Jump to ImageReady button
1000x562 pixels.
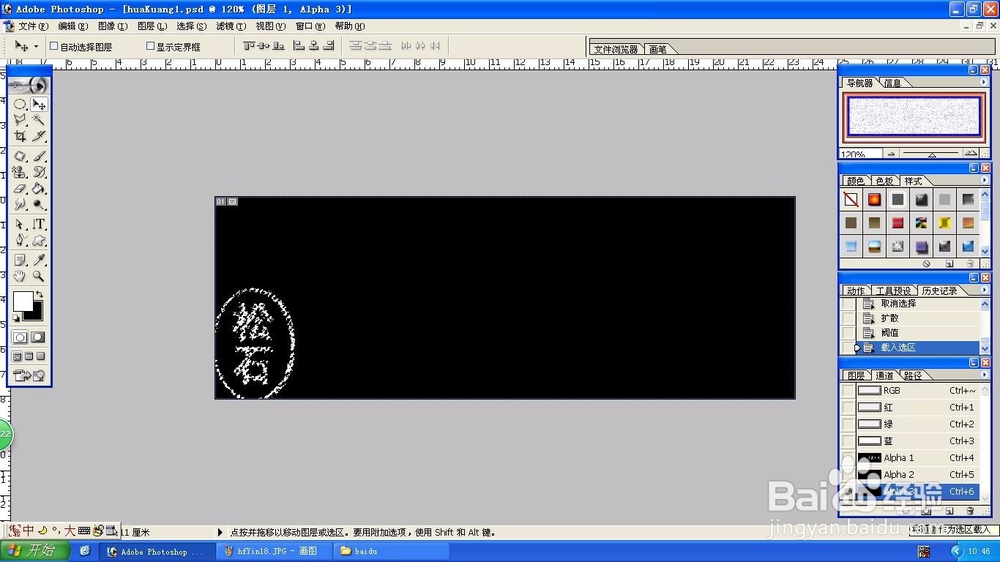[x=29, y=376]
